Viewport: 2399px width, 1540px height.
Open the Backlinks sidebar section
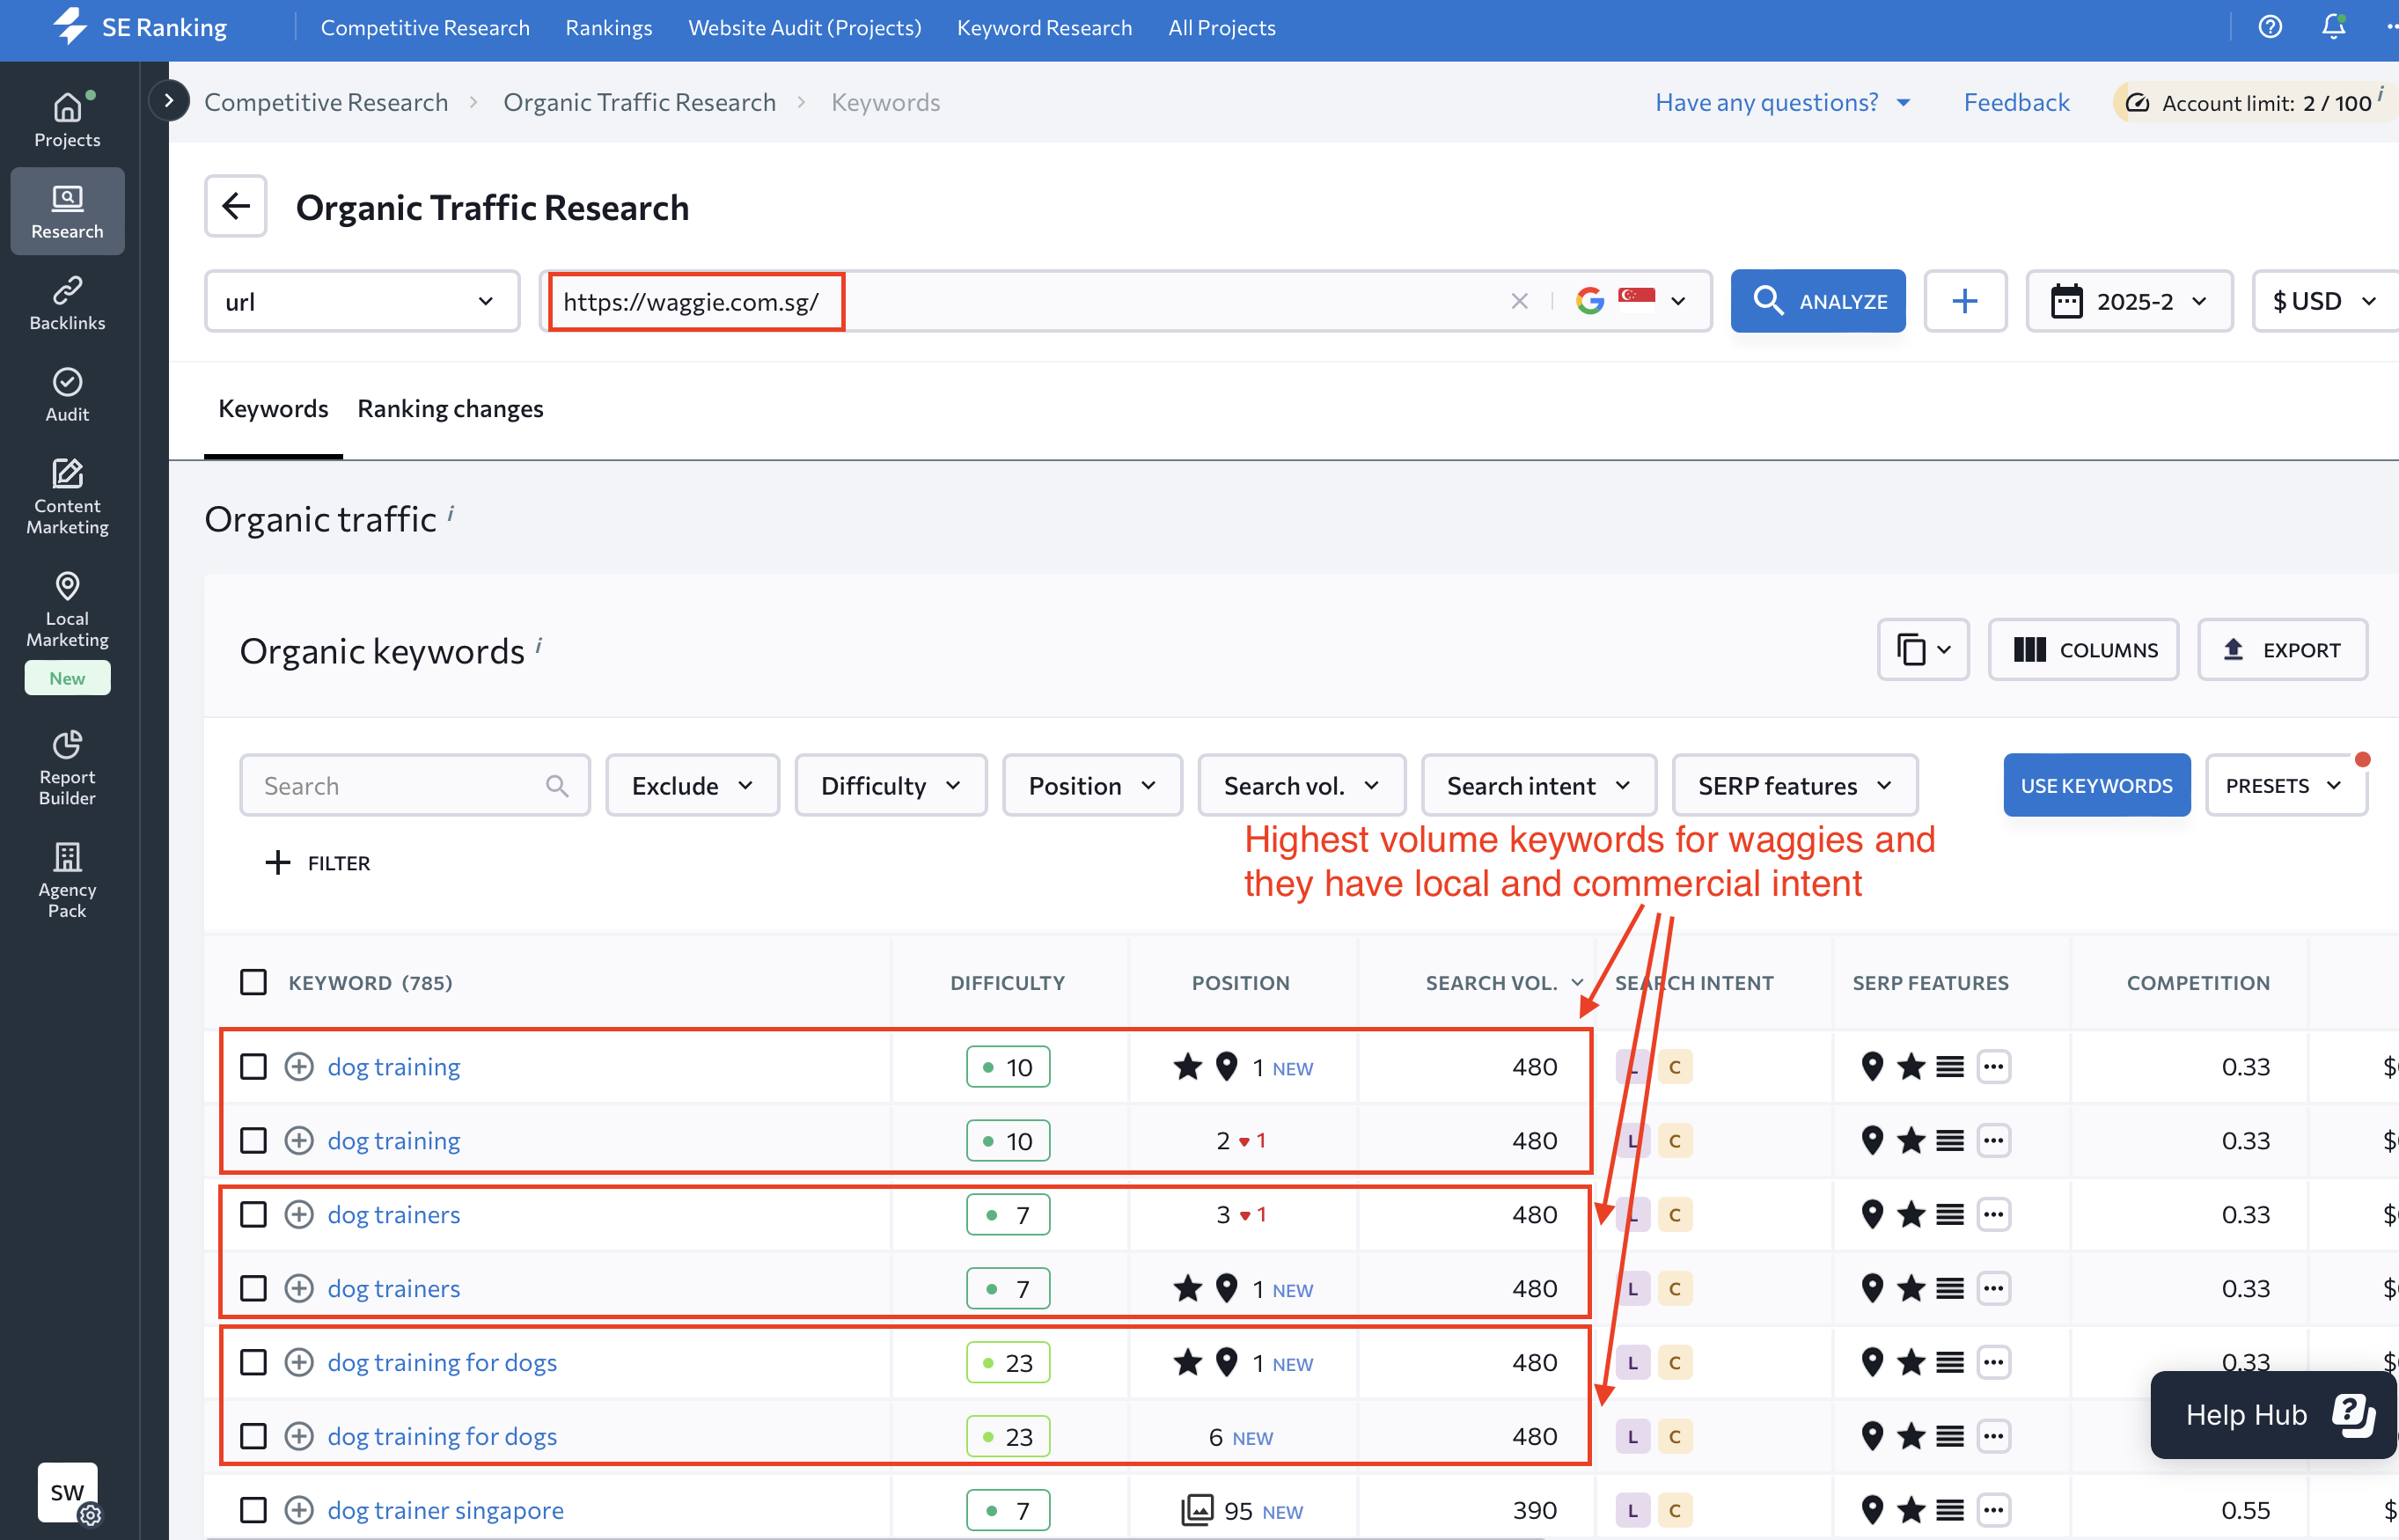[x=67, y=303]
